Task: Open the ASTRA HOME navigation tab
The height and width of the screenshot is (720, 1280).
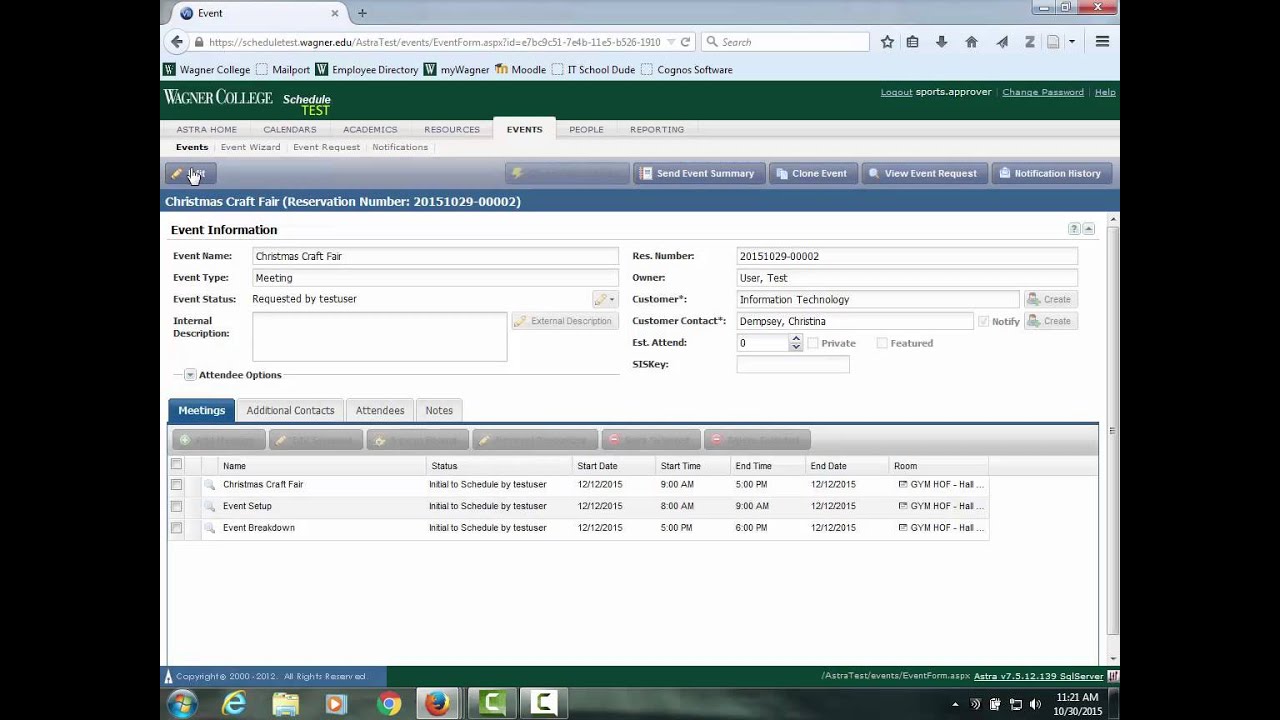Action: pos(207,129)
